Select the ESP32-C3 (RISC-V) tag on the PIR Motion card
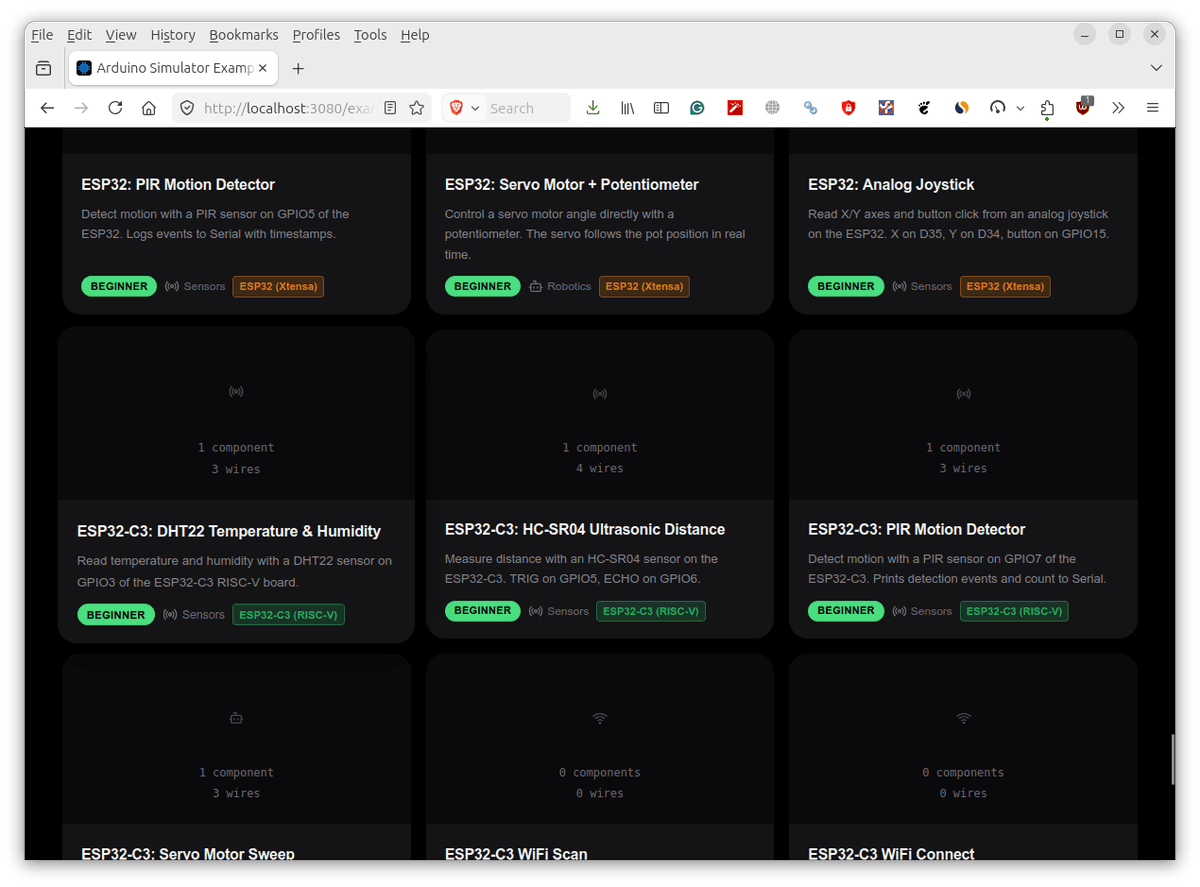The image size is (1200, 887). click(1014, 611)
